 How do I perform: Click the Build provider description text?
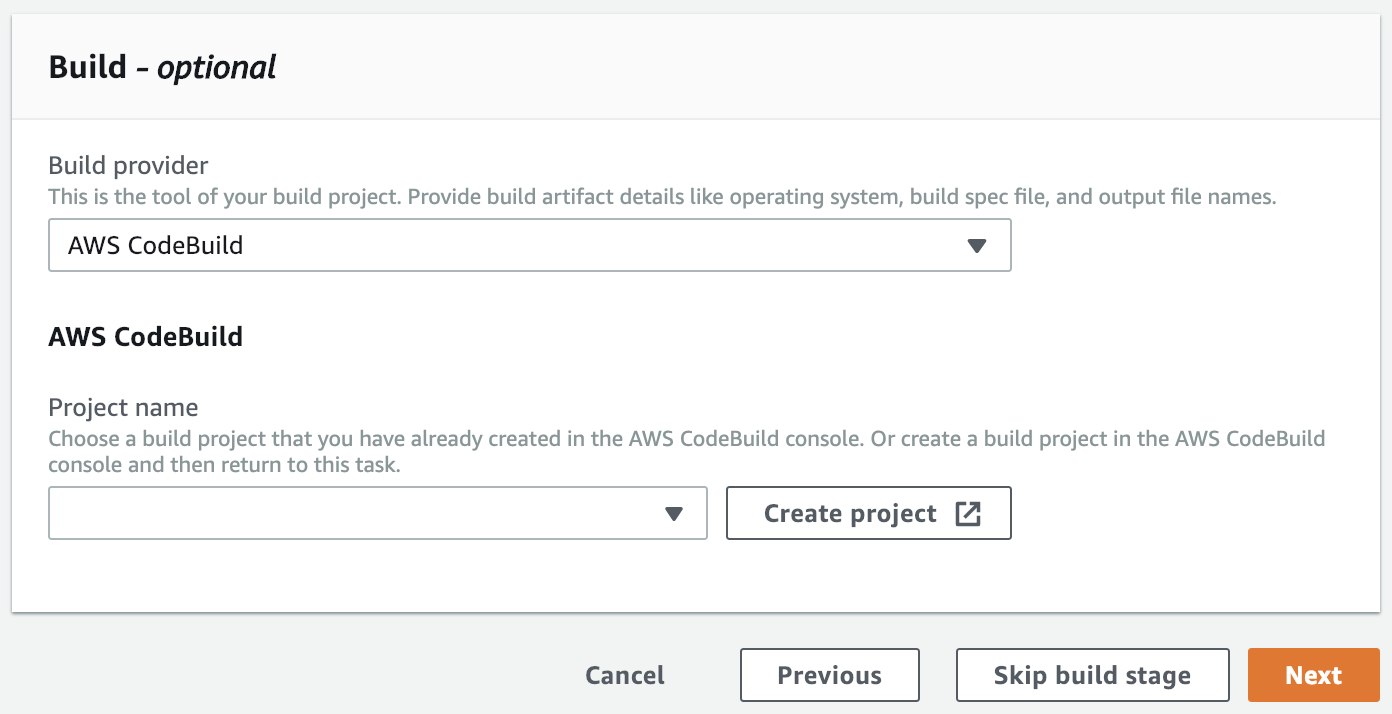pyautogui.click(x=662, y=197)
